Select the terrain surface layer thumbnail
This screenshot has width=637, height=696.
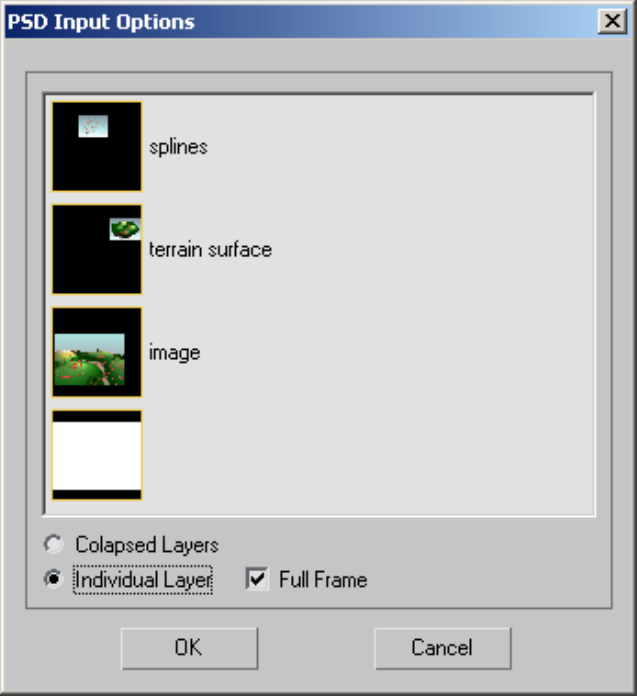(97, 249)
